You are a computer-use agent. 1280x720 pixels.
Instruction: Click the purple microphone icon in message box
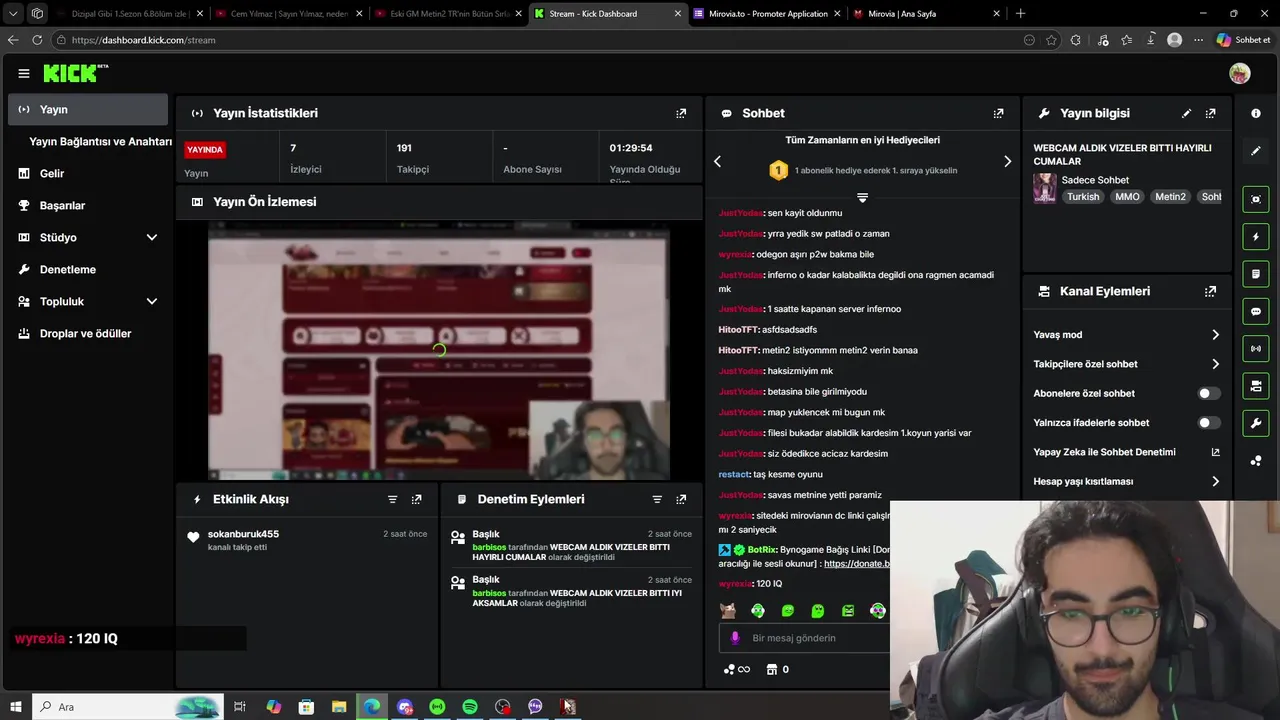(735, 638)
